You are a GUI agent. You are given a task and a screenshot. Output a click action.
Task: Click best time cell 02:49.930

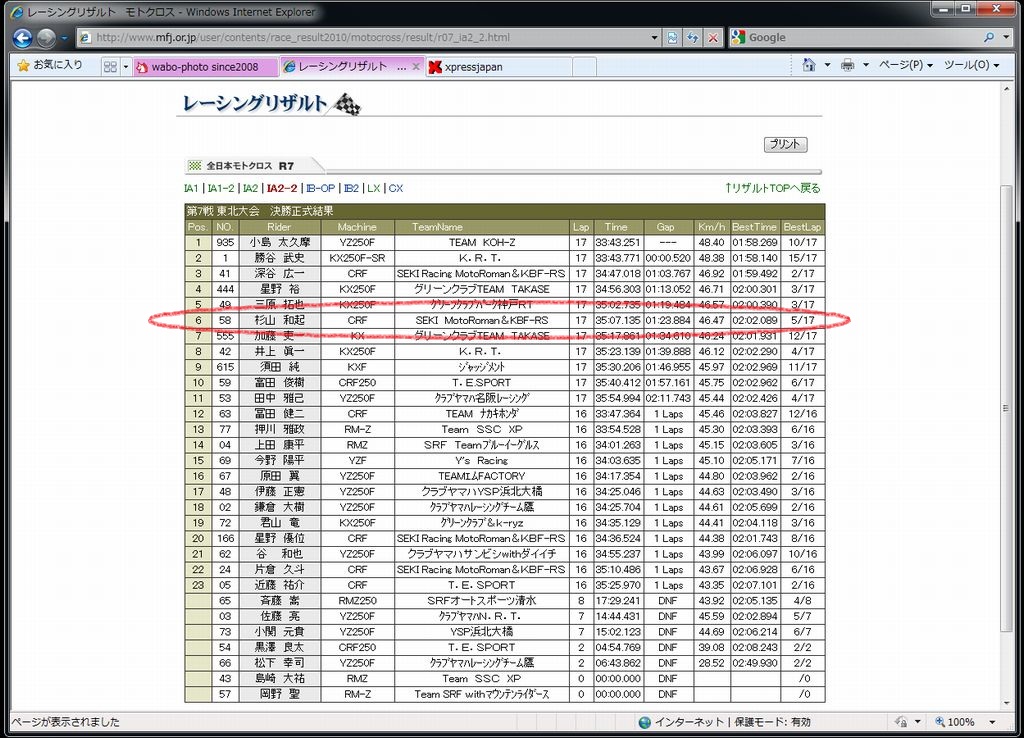pos(754,663)
